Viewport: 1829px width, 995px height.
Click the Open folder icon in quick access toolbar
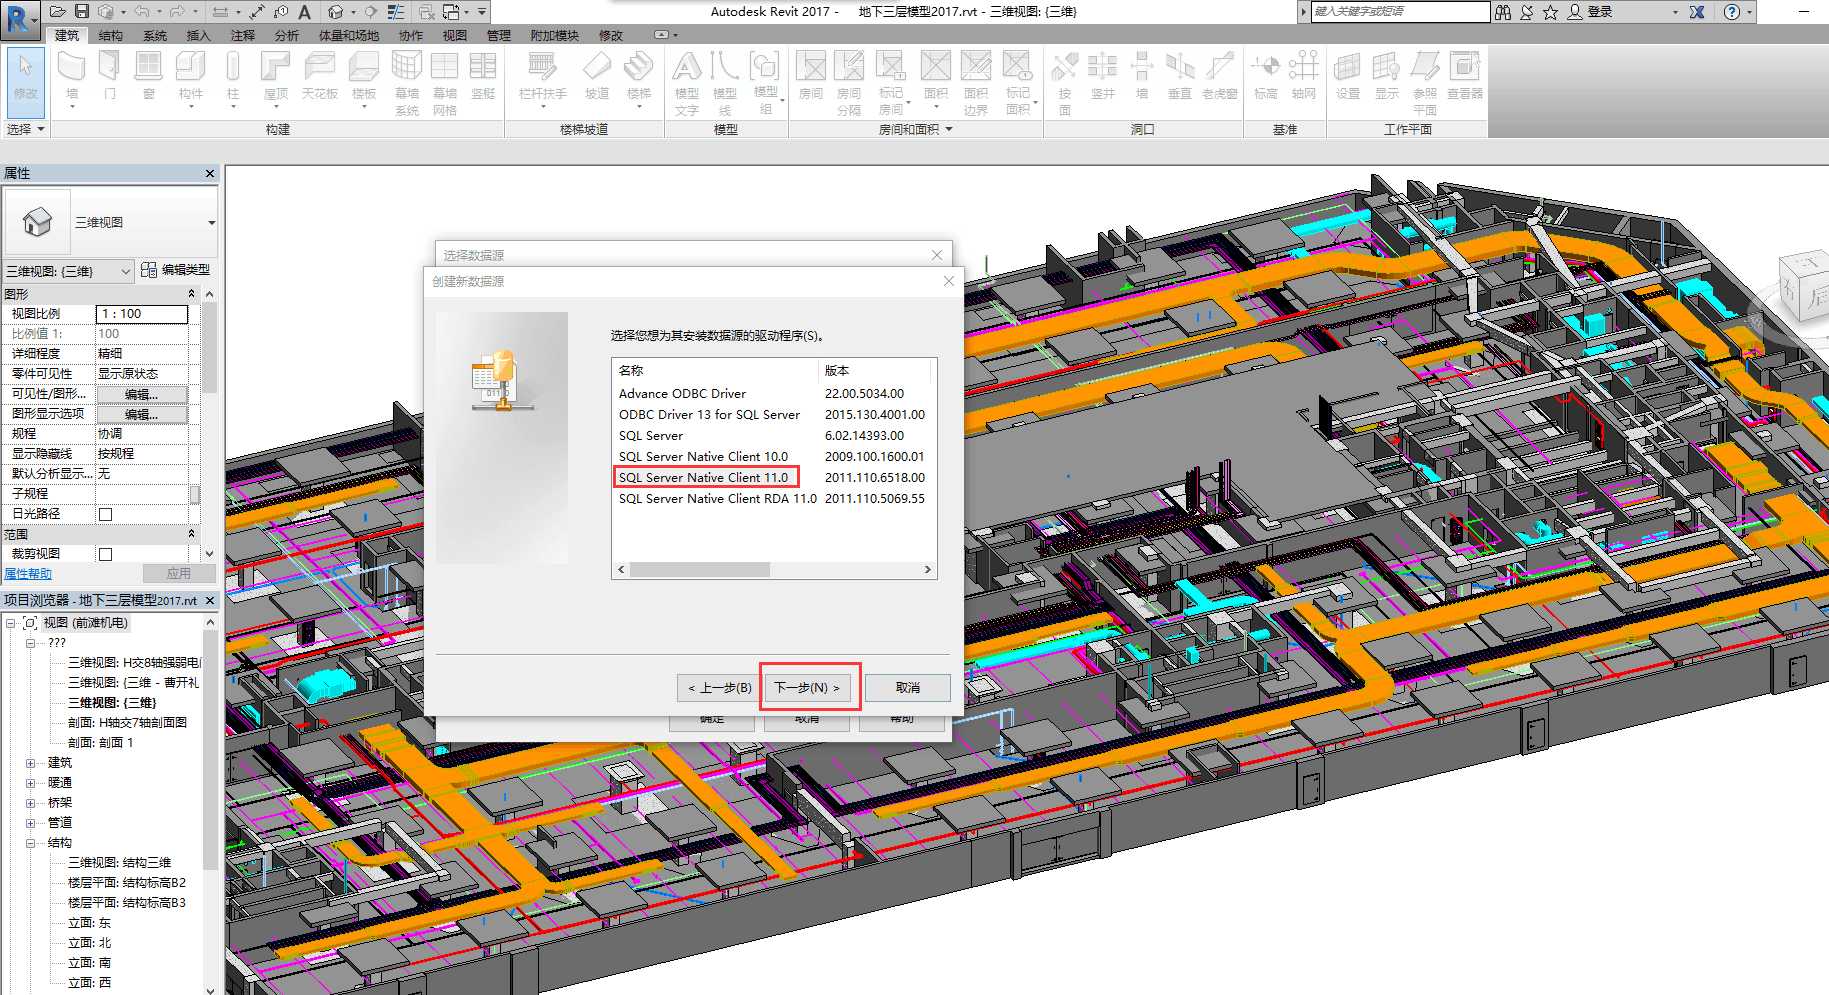(57, 12)
